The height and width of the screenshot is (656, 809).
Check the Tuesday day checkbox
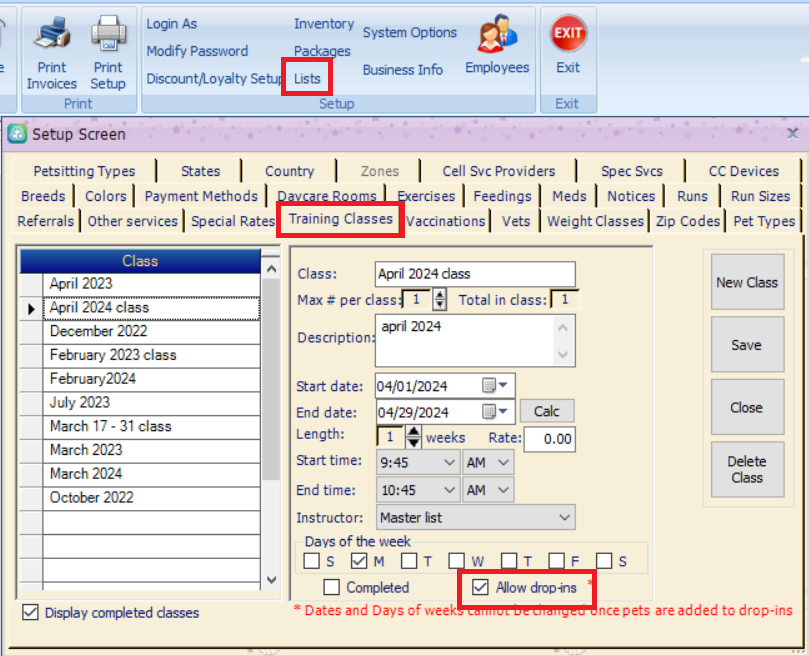point(409,561)
